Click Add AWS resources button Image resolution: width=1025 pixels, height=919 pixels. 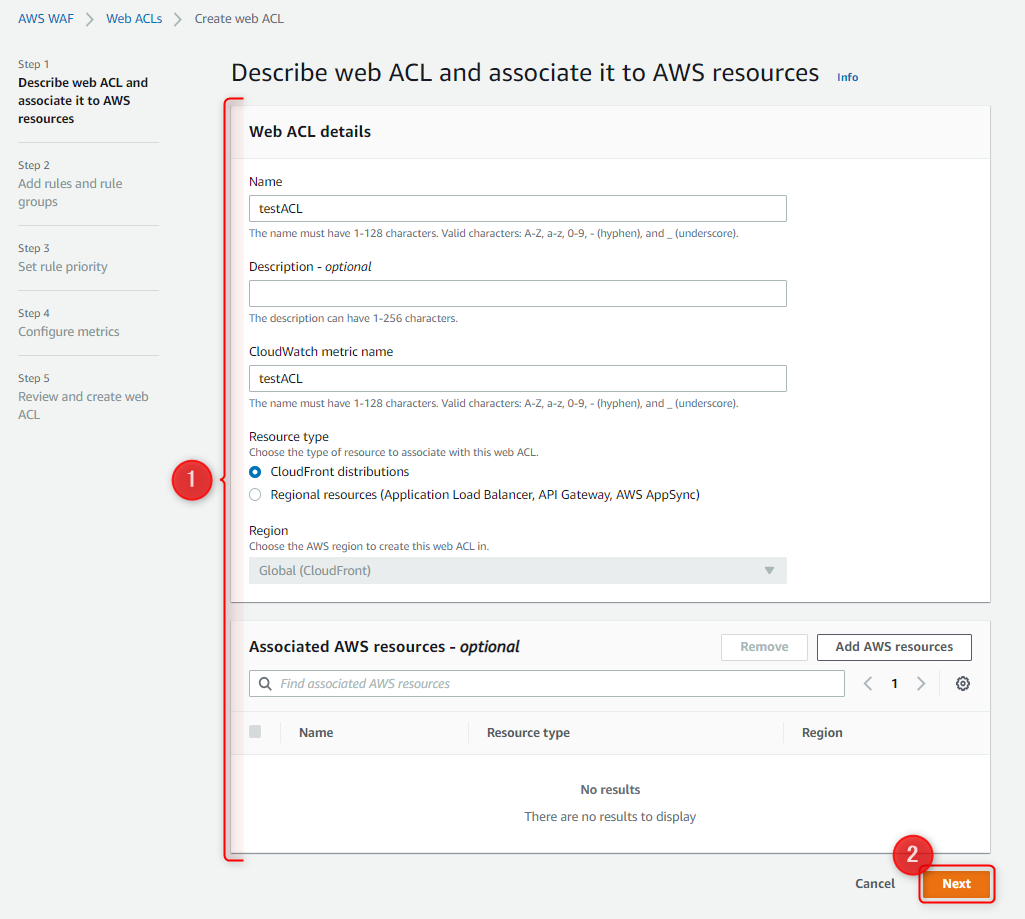[x=894, y=647]
